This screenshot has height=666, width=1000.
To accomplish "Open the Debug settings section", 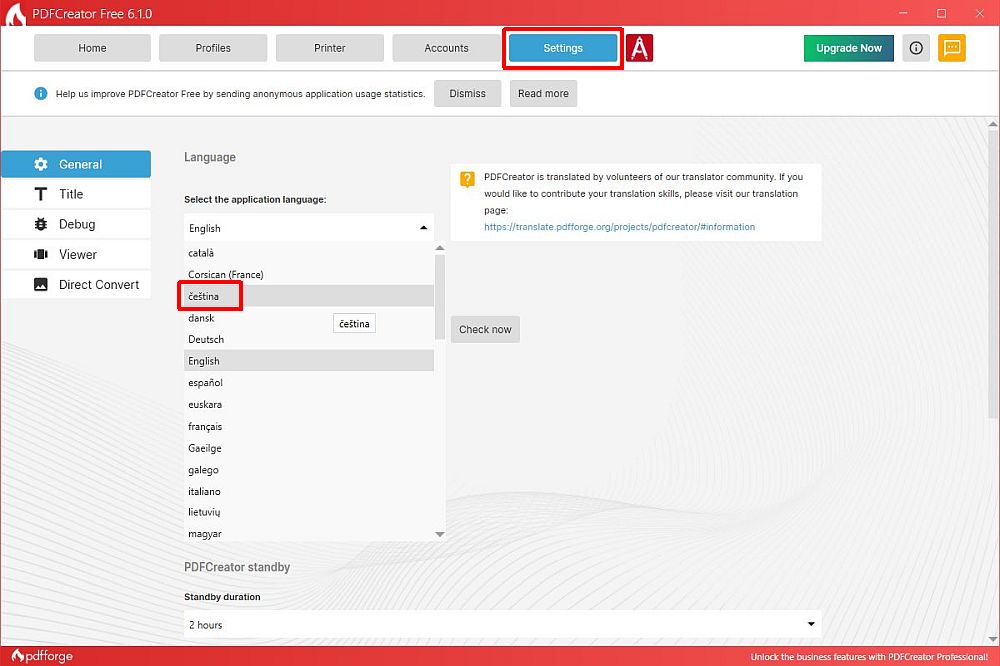I will click(x=77, y=224).
